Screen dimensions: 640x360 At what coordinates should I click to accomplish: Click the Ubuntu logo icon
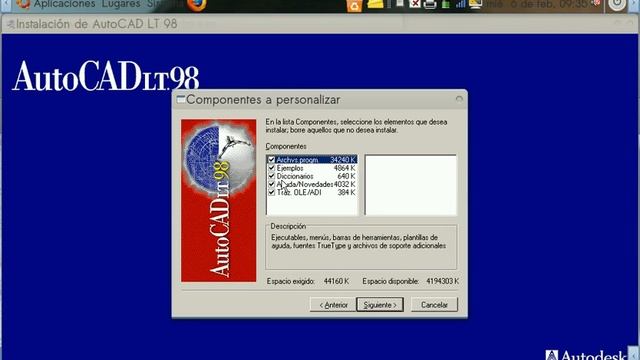click(x=23, y=4)
